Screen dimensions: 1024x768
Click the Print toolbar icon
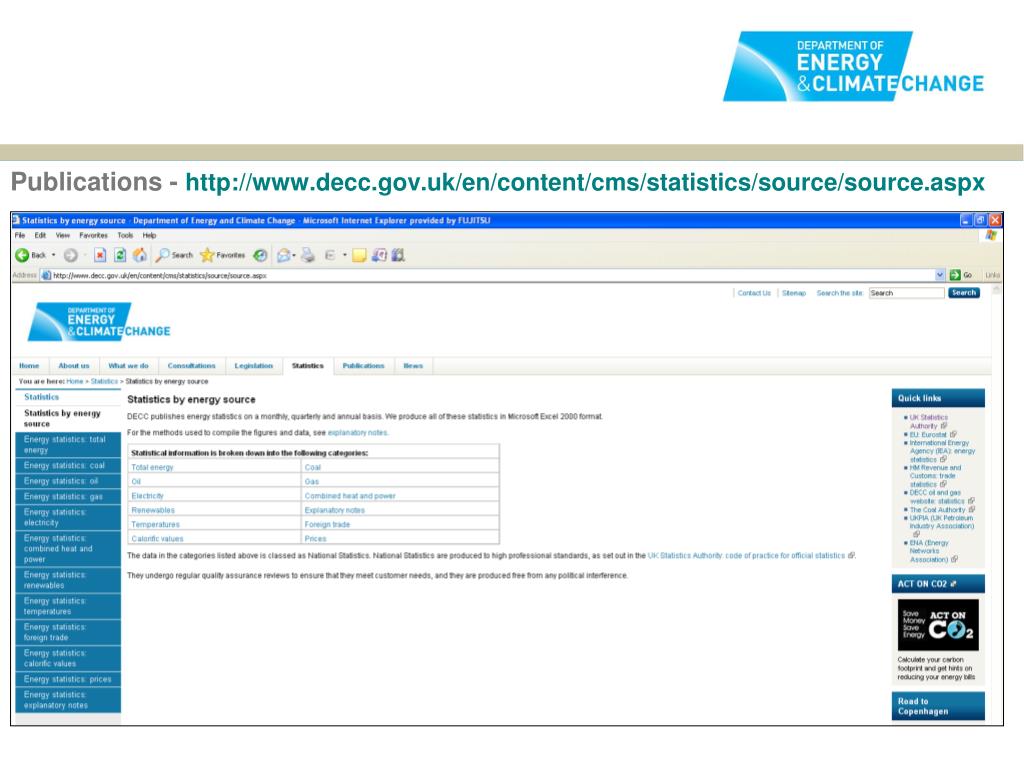point(308,255)
